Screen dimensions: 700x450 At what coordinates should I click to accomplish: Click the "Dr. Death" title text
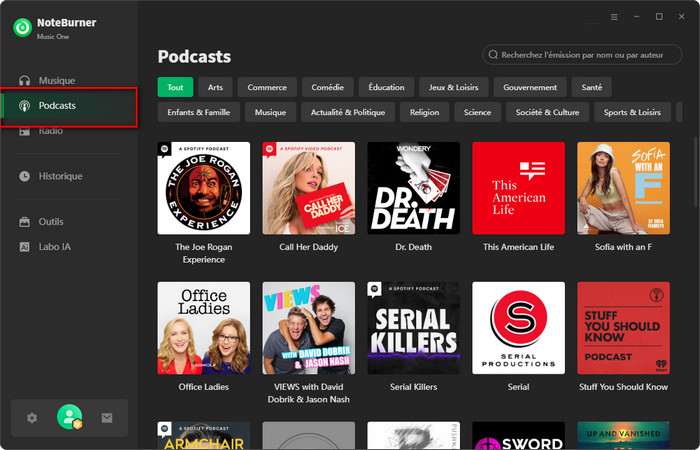tap(413, 247)
